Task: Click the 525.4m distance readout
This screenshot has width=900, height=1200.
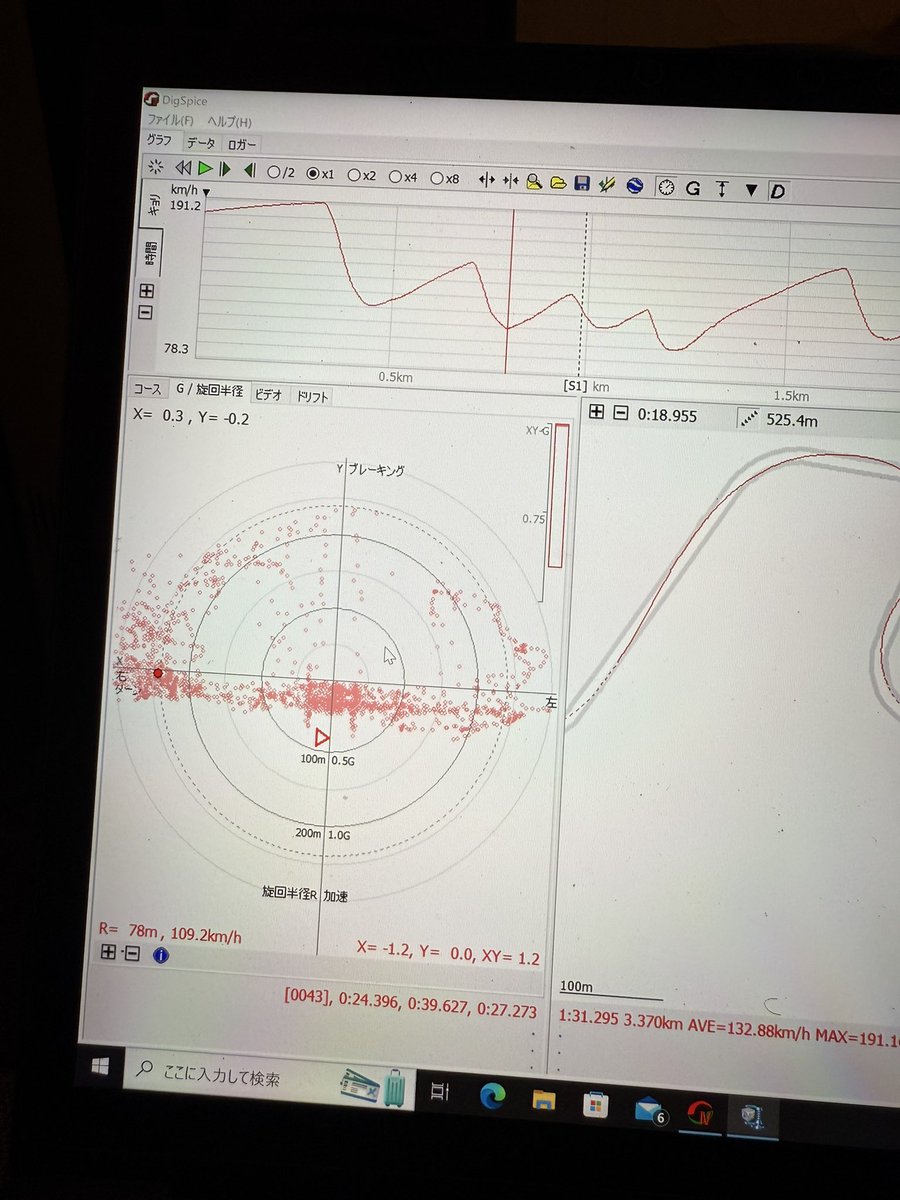Action: click(792, 421)
